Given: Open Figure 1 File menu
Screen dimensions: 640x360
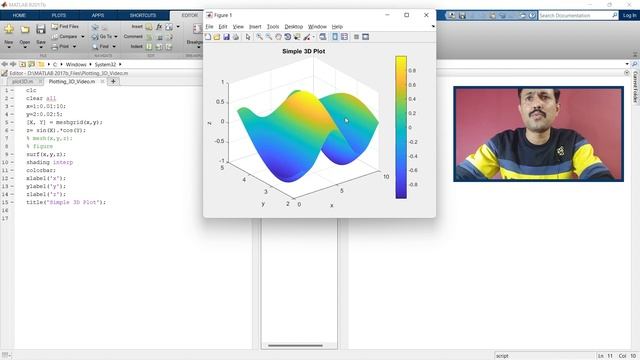Looking at the screenshot, I should pyautogui.click(x=209, y=27).
